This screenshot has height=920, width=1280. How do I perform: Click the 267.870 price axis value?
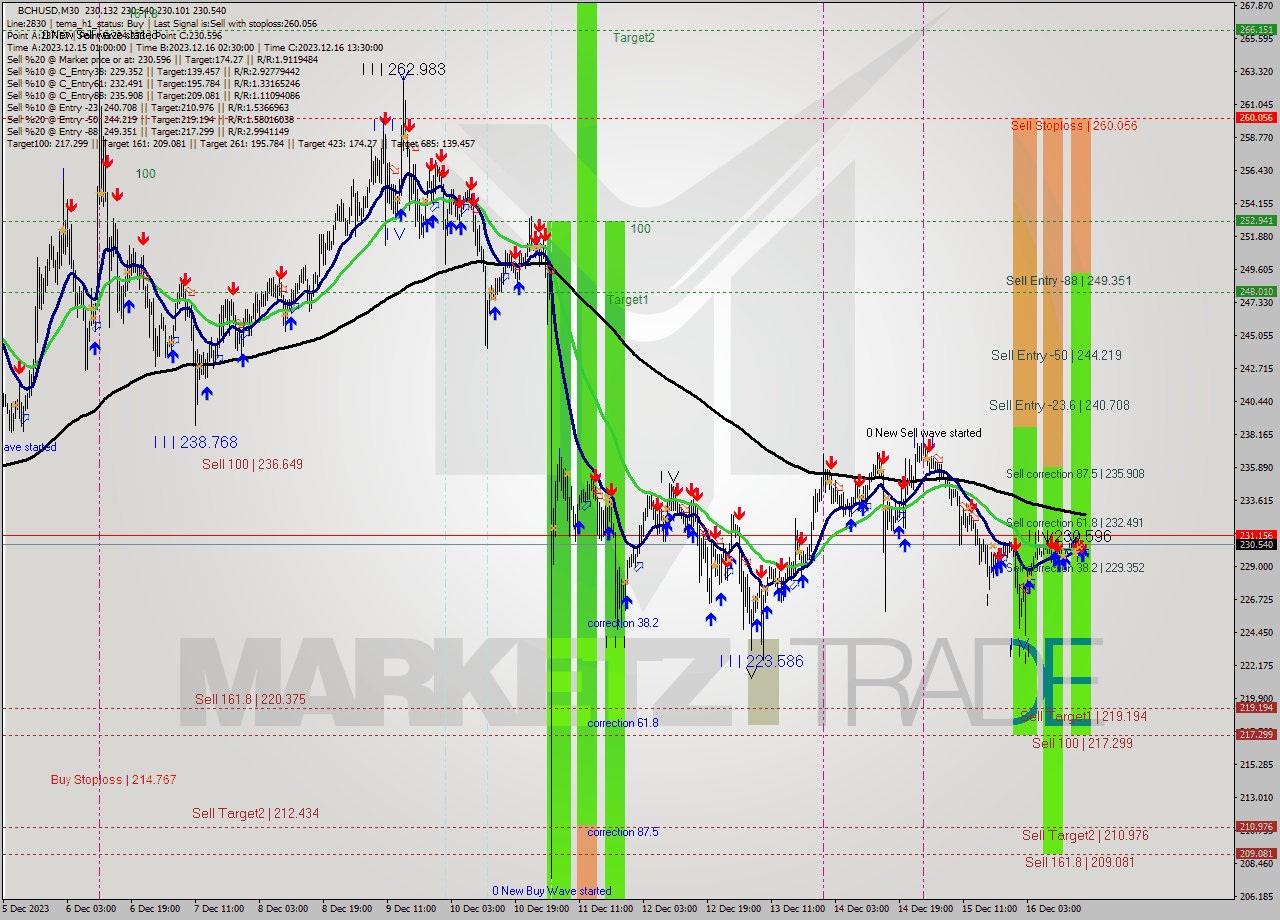tap(1256, 6)
